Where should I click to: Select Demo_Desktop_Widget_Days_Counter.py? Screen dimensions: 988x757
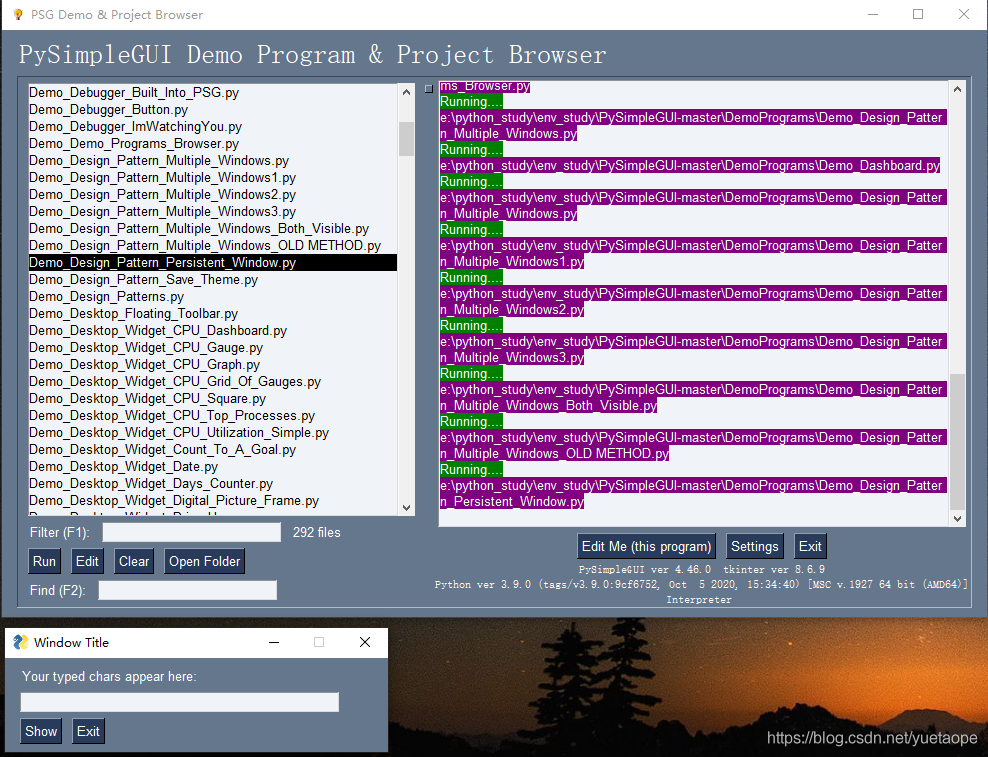213,484
